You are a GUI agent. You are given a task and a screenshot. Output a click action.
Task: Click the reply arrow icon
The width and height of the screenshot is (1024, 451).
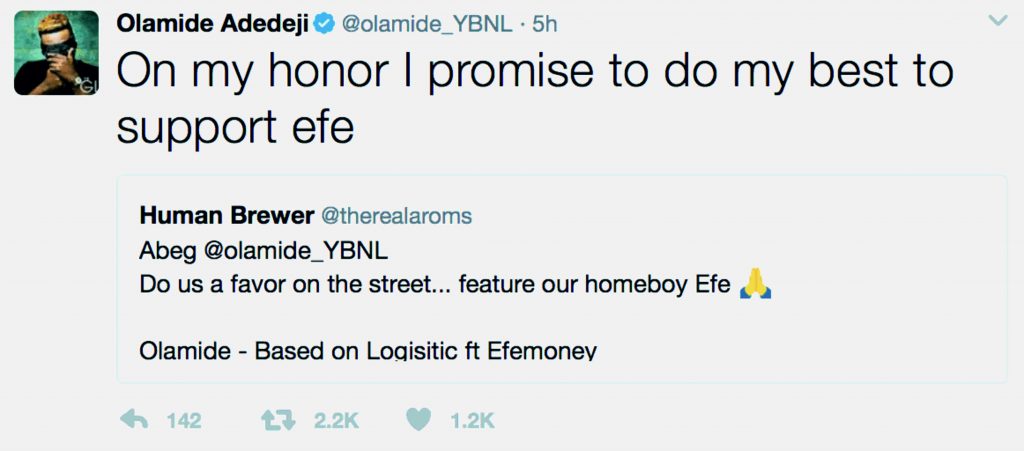point(133,421)
